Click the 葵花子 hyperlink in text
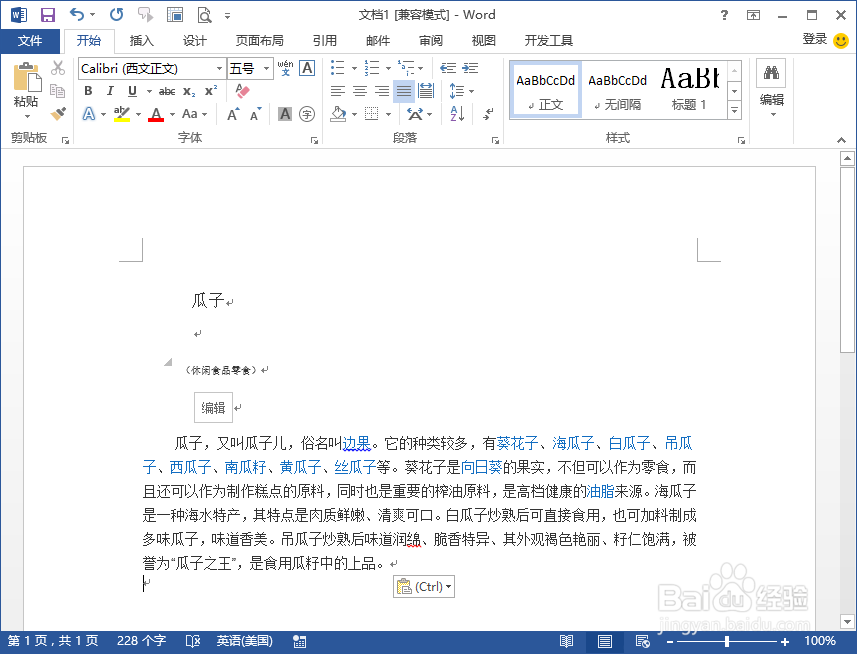 [516, 442]
